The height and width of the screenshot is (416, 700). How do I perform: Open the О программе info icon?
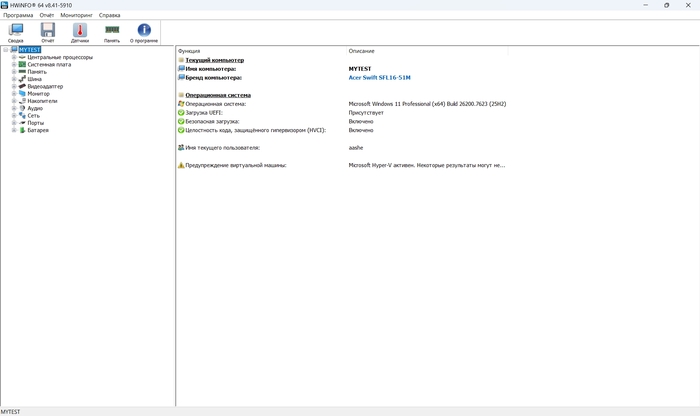(x=144, y=32)
